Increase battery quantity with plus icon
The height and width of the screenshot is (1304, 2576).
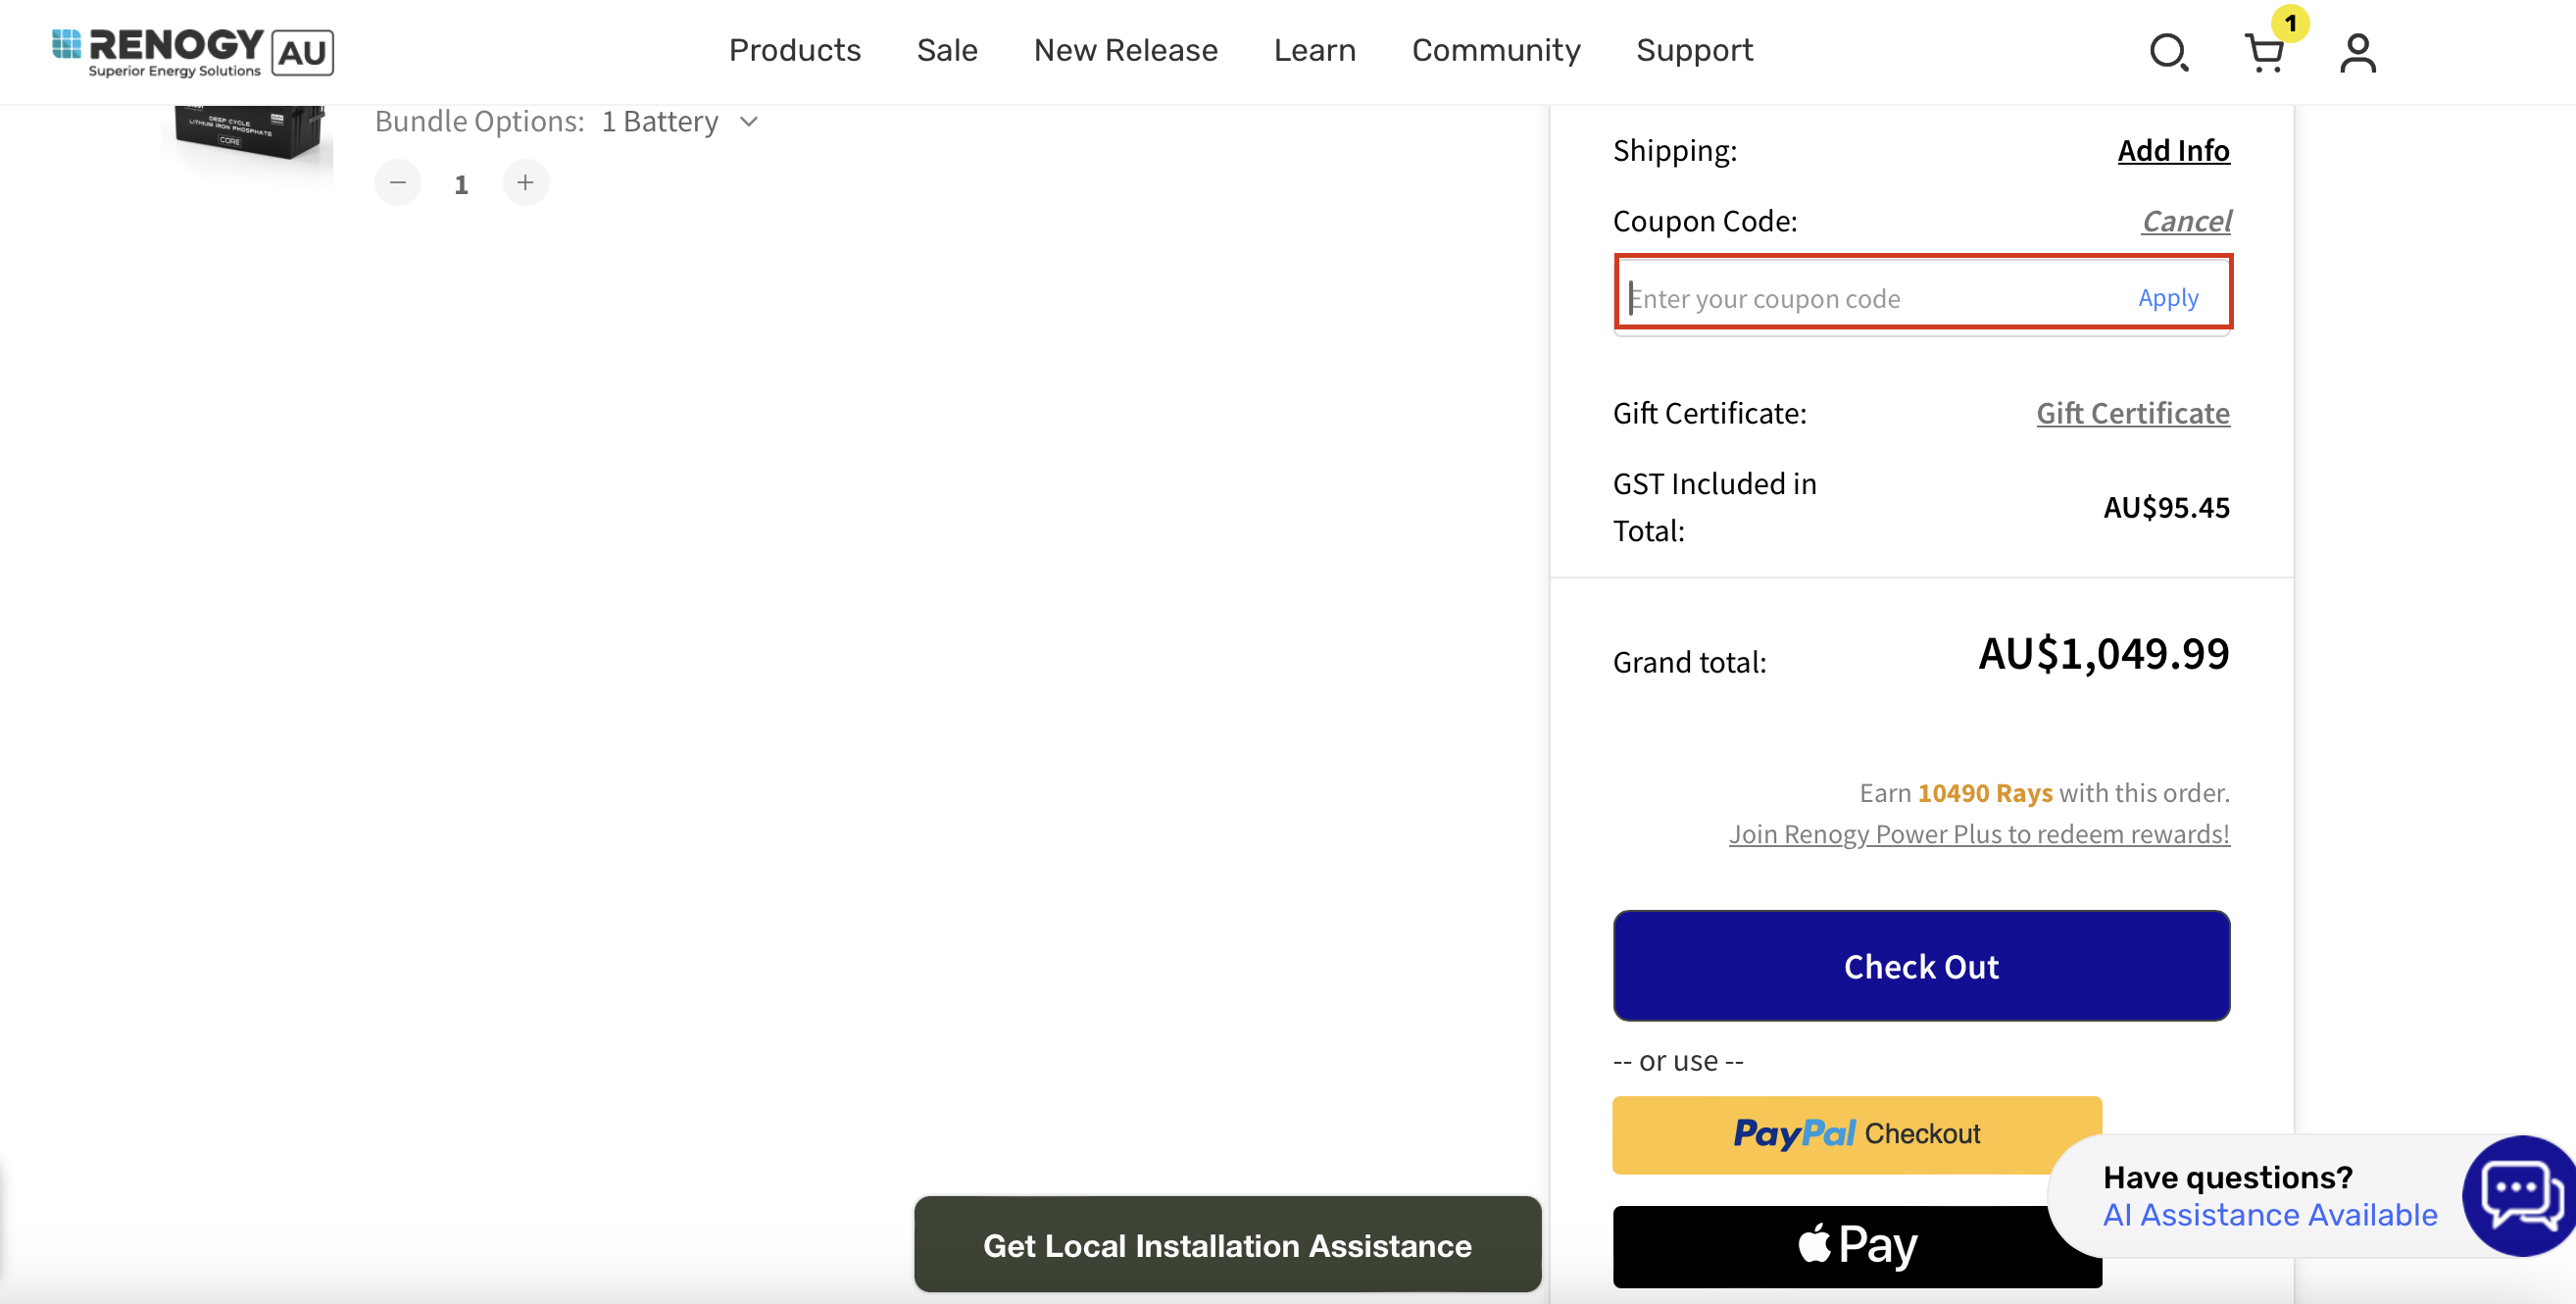(x=525, y=182)
